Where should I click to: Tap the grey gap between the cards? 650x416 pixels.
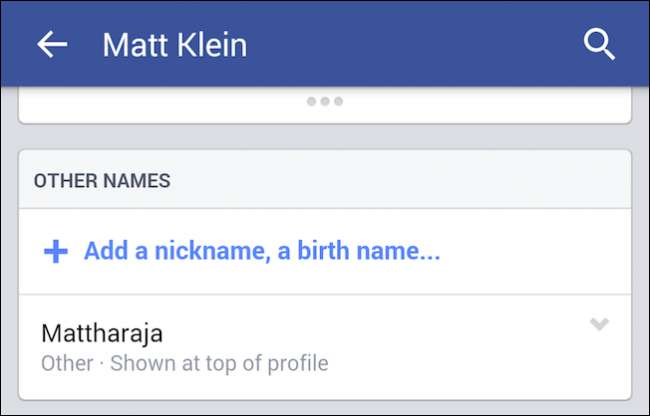[325, 137]
